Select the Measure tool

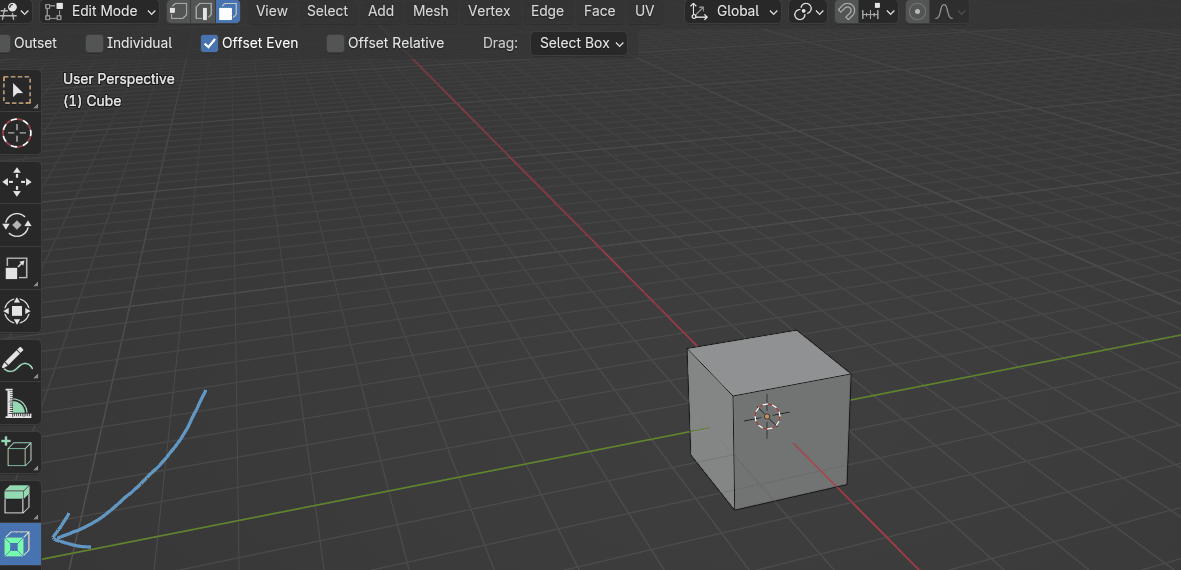17,404
